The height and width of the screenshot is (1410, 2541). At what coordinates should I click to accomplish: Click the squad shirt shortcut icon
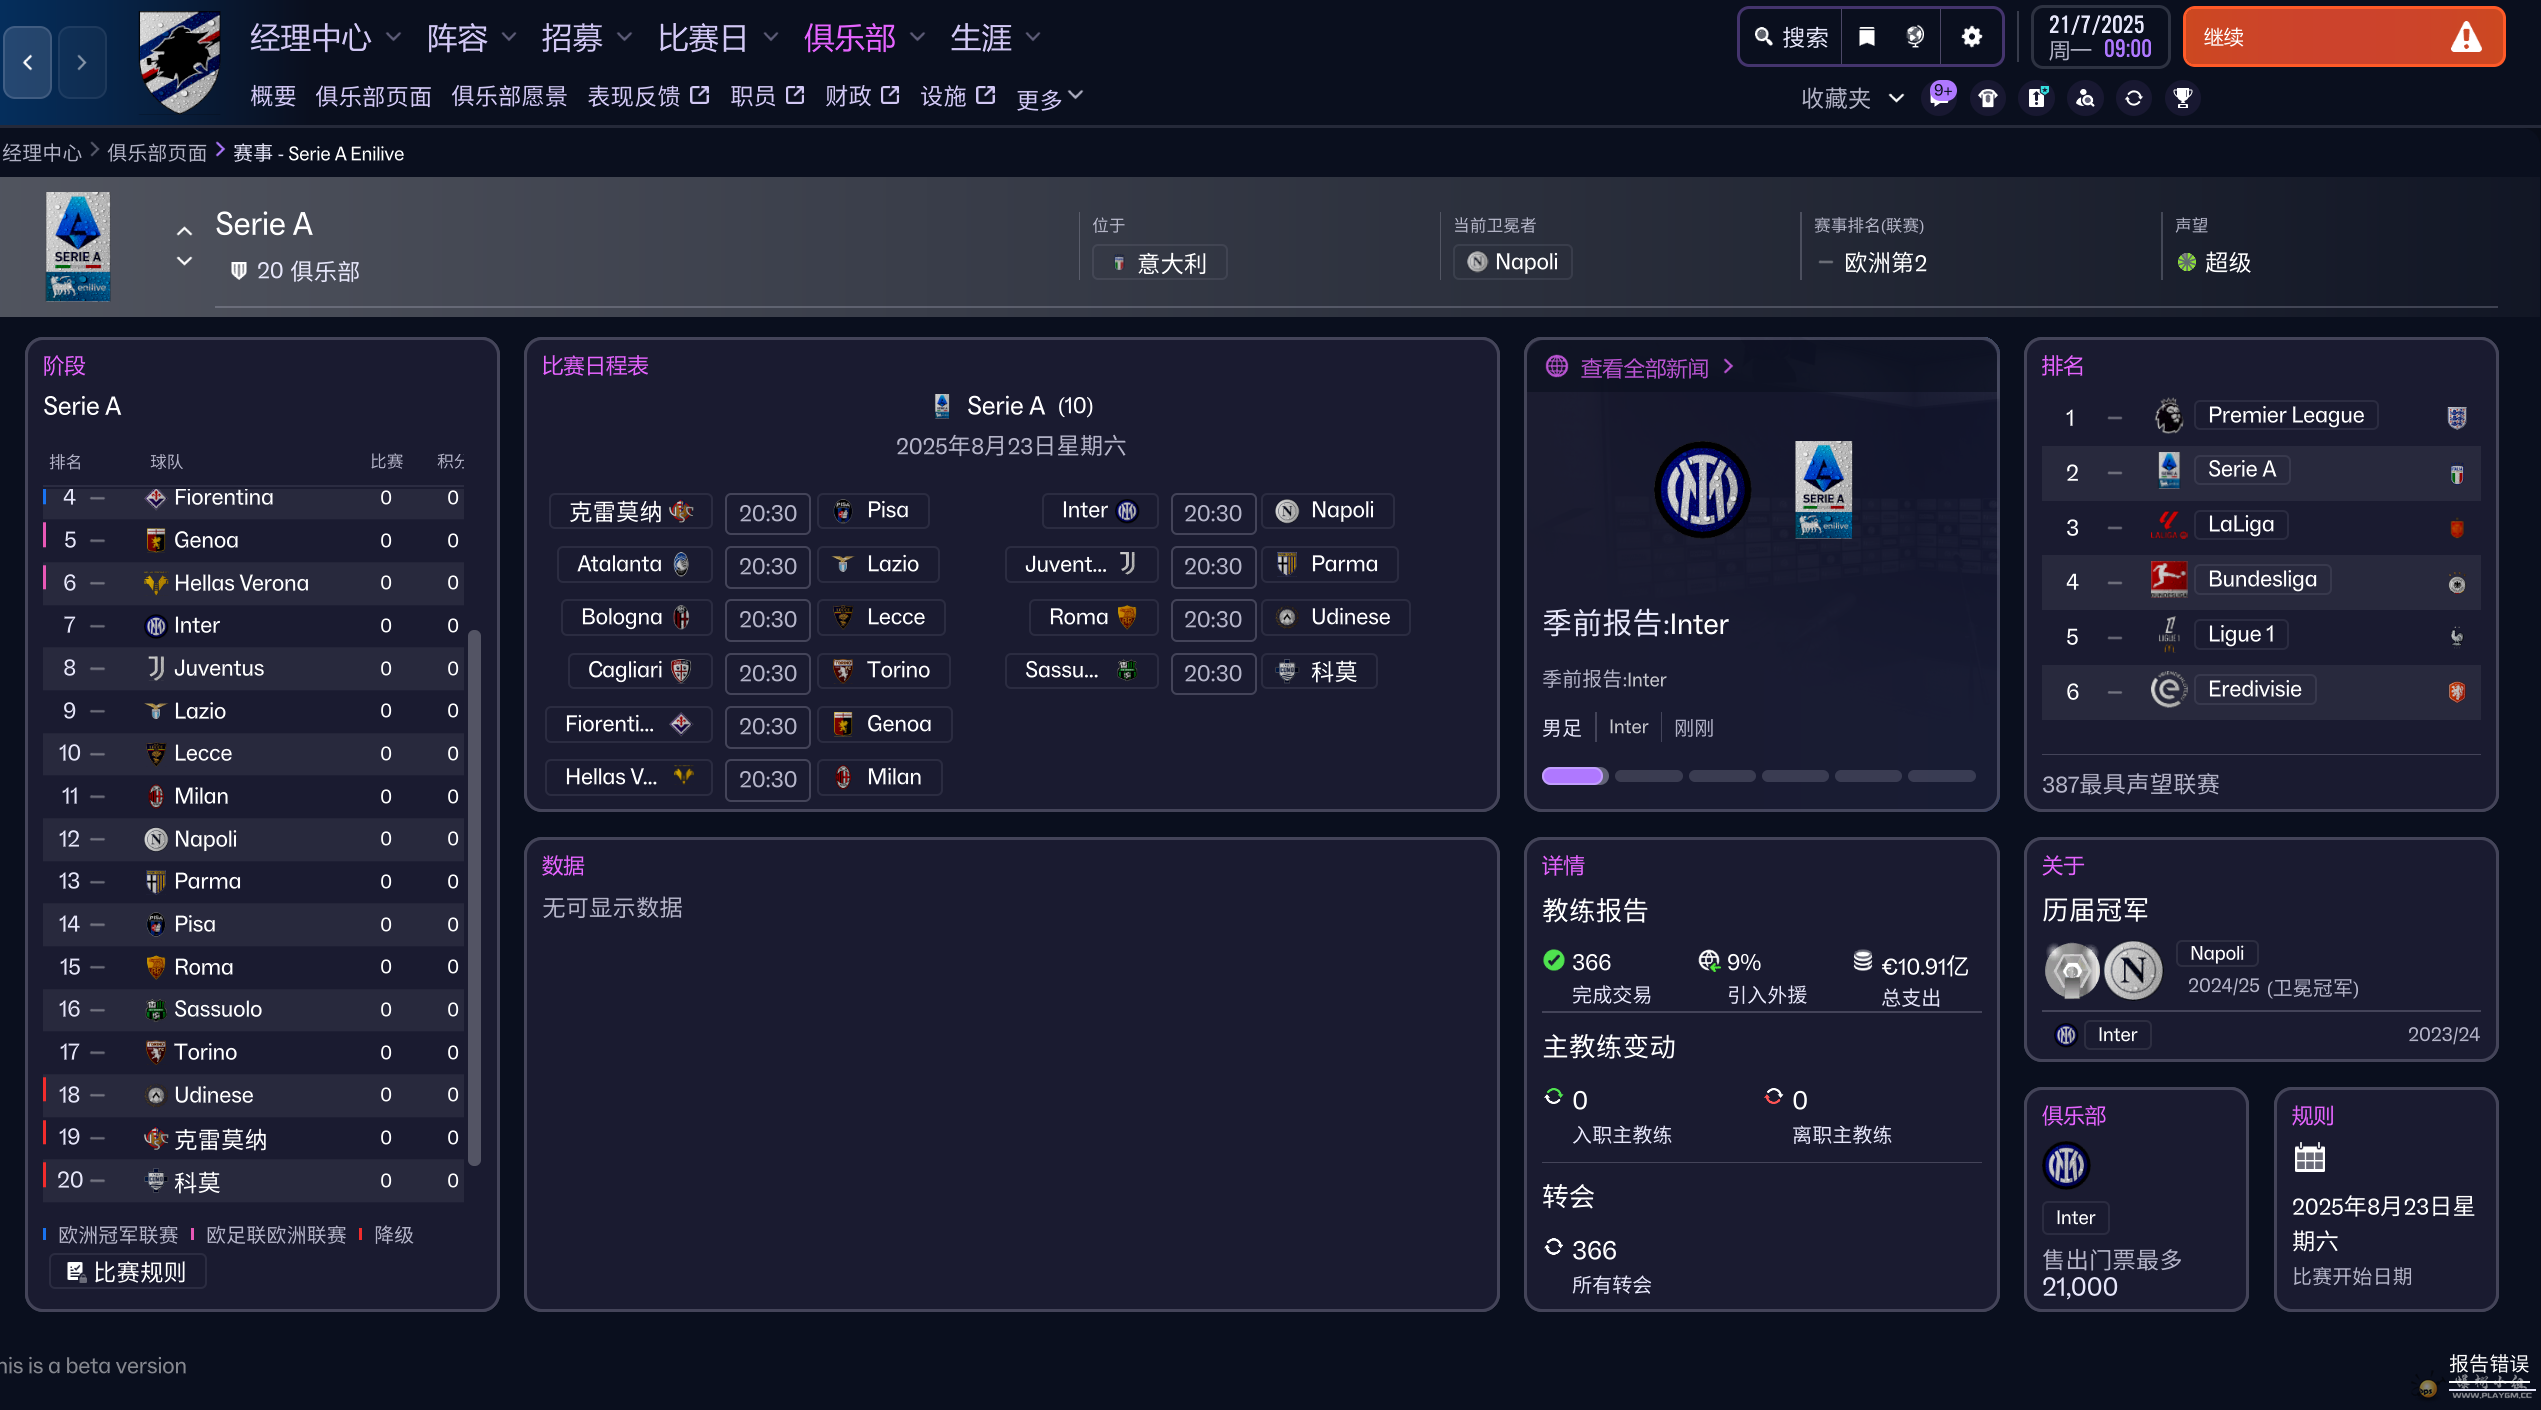[x=1988, y=97]
